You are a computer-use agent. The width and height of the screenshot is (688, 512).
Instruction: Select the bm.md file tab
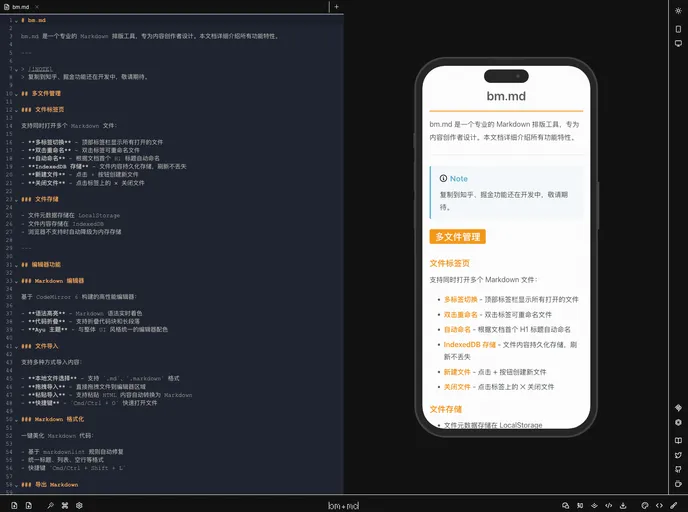(x=20, y=7)
